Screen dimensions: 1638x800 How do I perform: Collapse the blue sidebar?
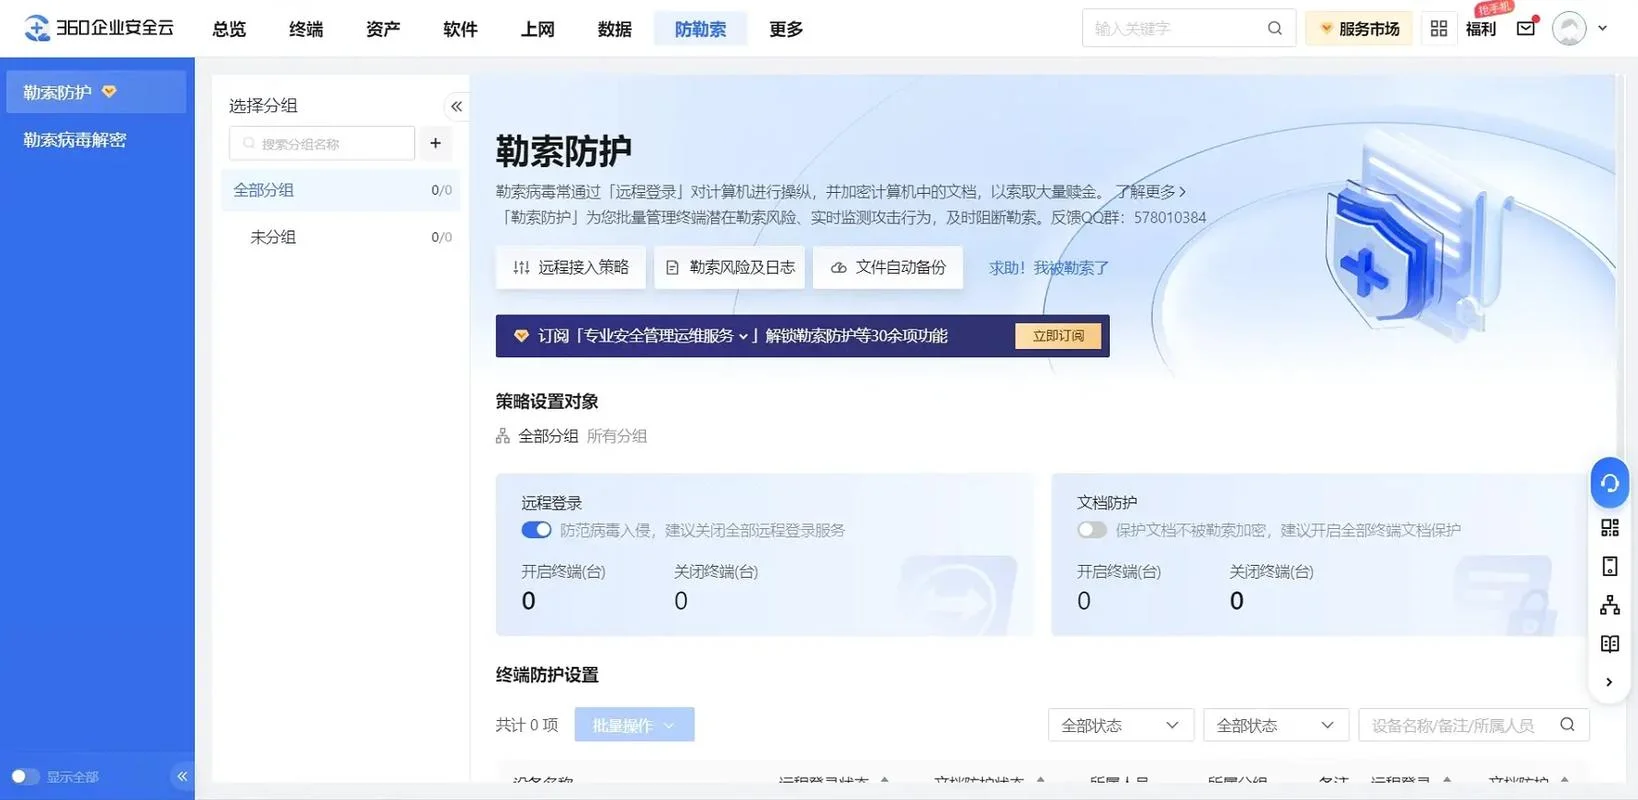point(182,776)
